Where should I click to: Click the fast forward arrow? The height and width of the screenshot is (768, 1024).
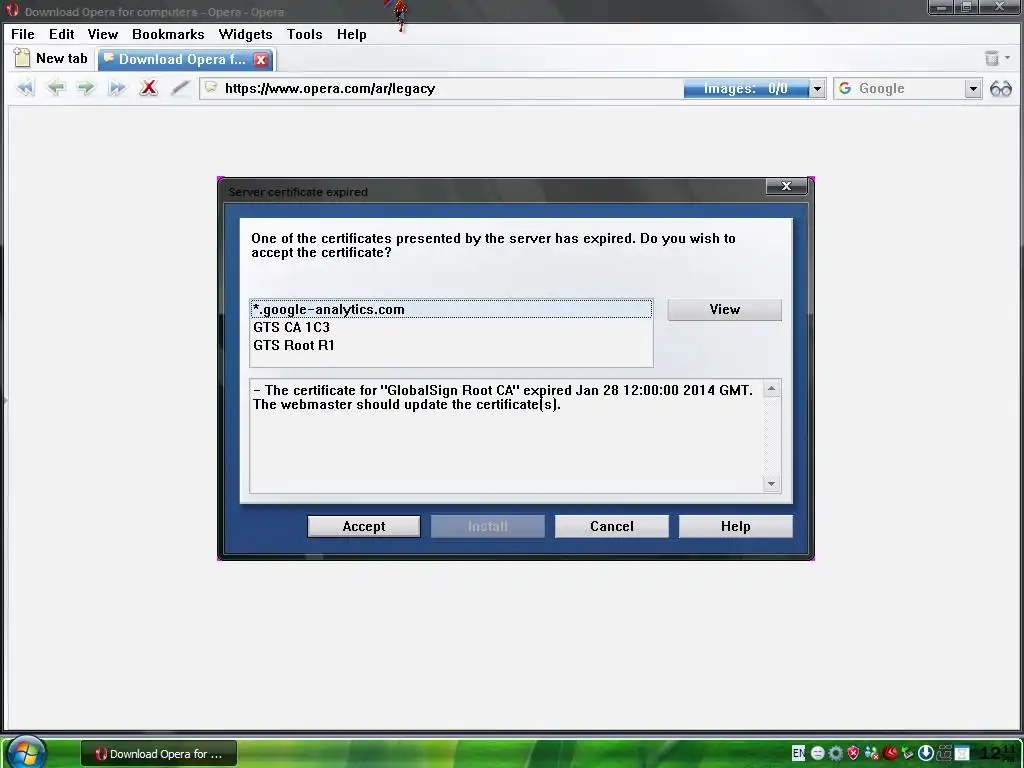tap(117, 88)
